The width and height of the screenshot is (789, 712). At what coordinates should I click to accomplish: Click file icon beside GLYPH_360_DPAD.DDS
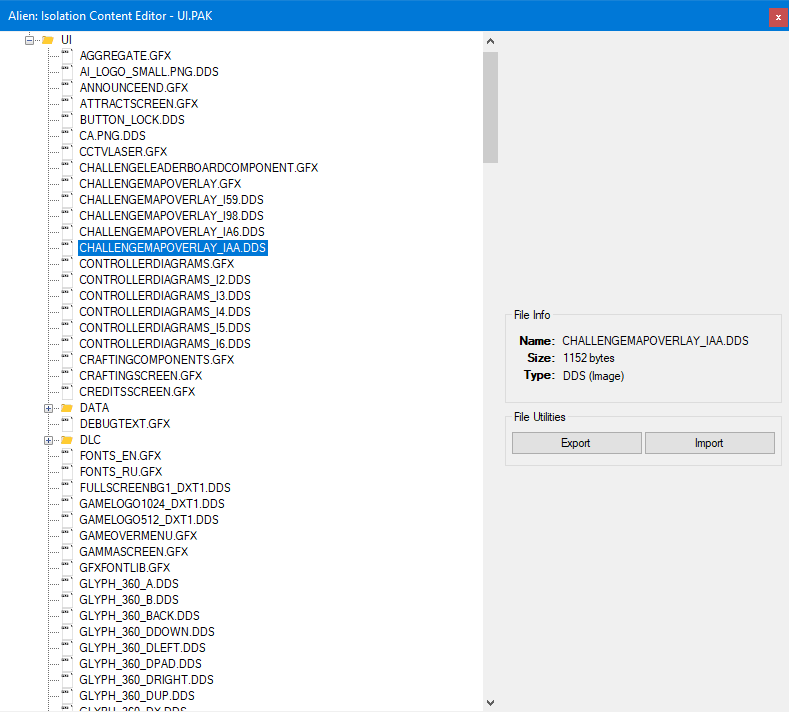(67, 664)
